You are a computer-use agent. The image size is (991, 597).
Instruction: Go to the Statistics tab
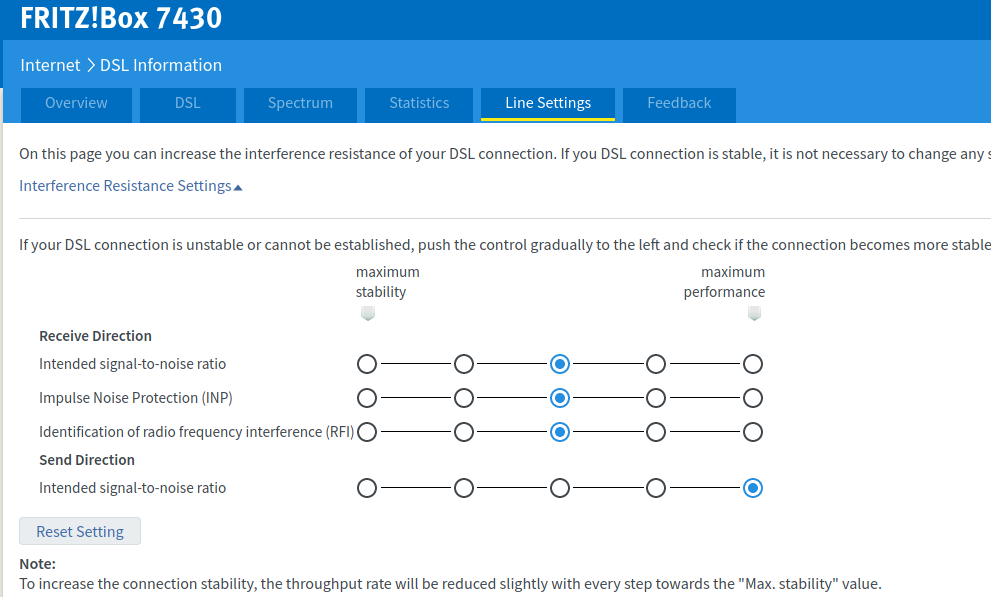(x=419, y=103)
